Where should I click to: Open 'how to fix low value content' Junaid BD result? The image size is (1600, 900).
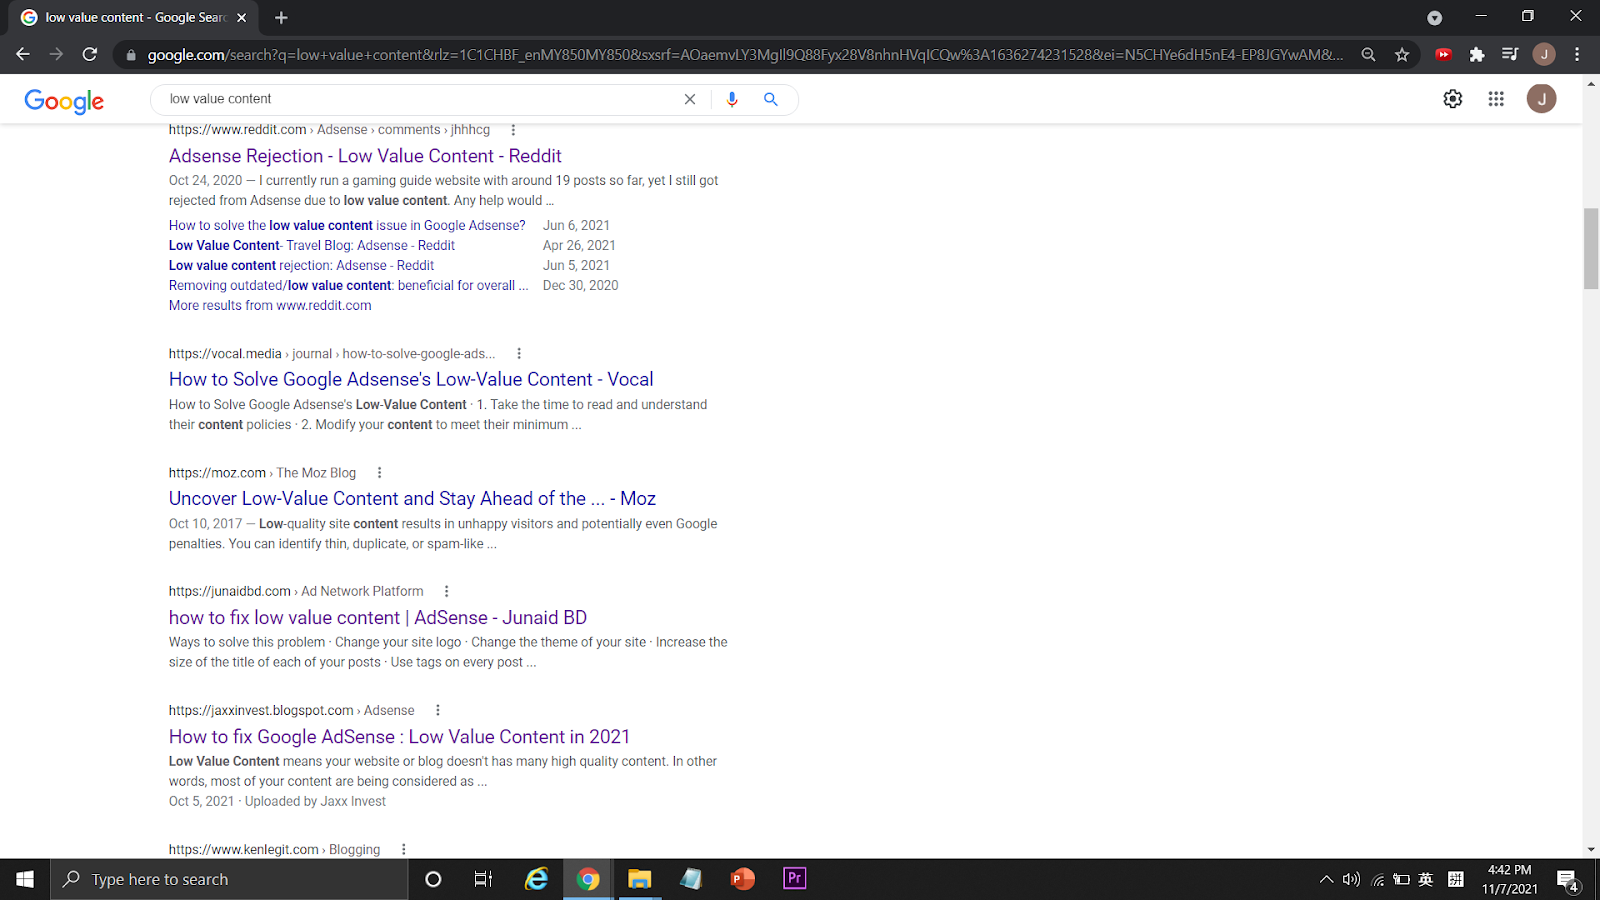(x=378, y=618)
